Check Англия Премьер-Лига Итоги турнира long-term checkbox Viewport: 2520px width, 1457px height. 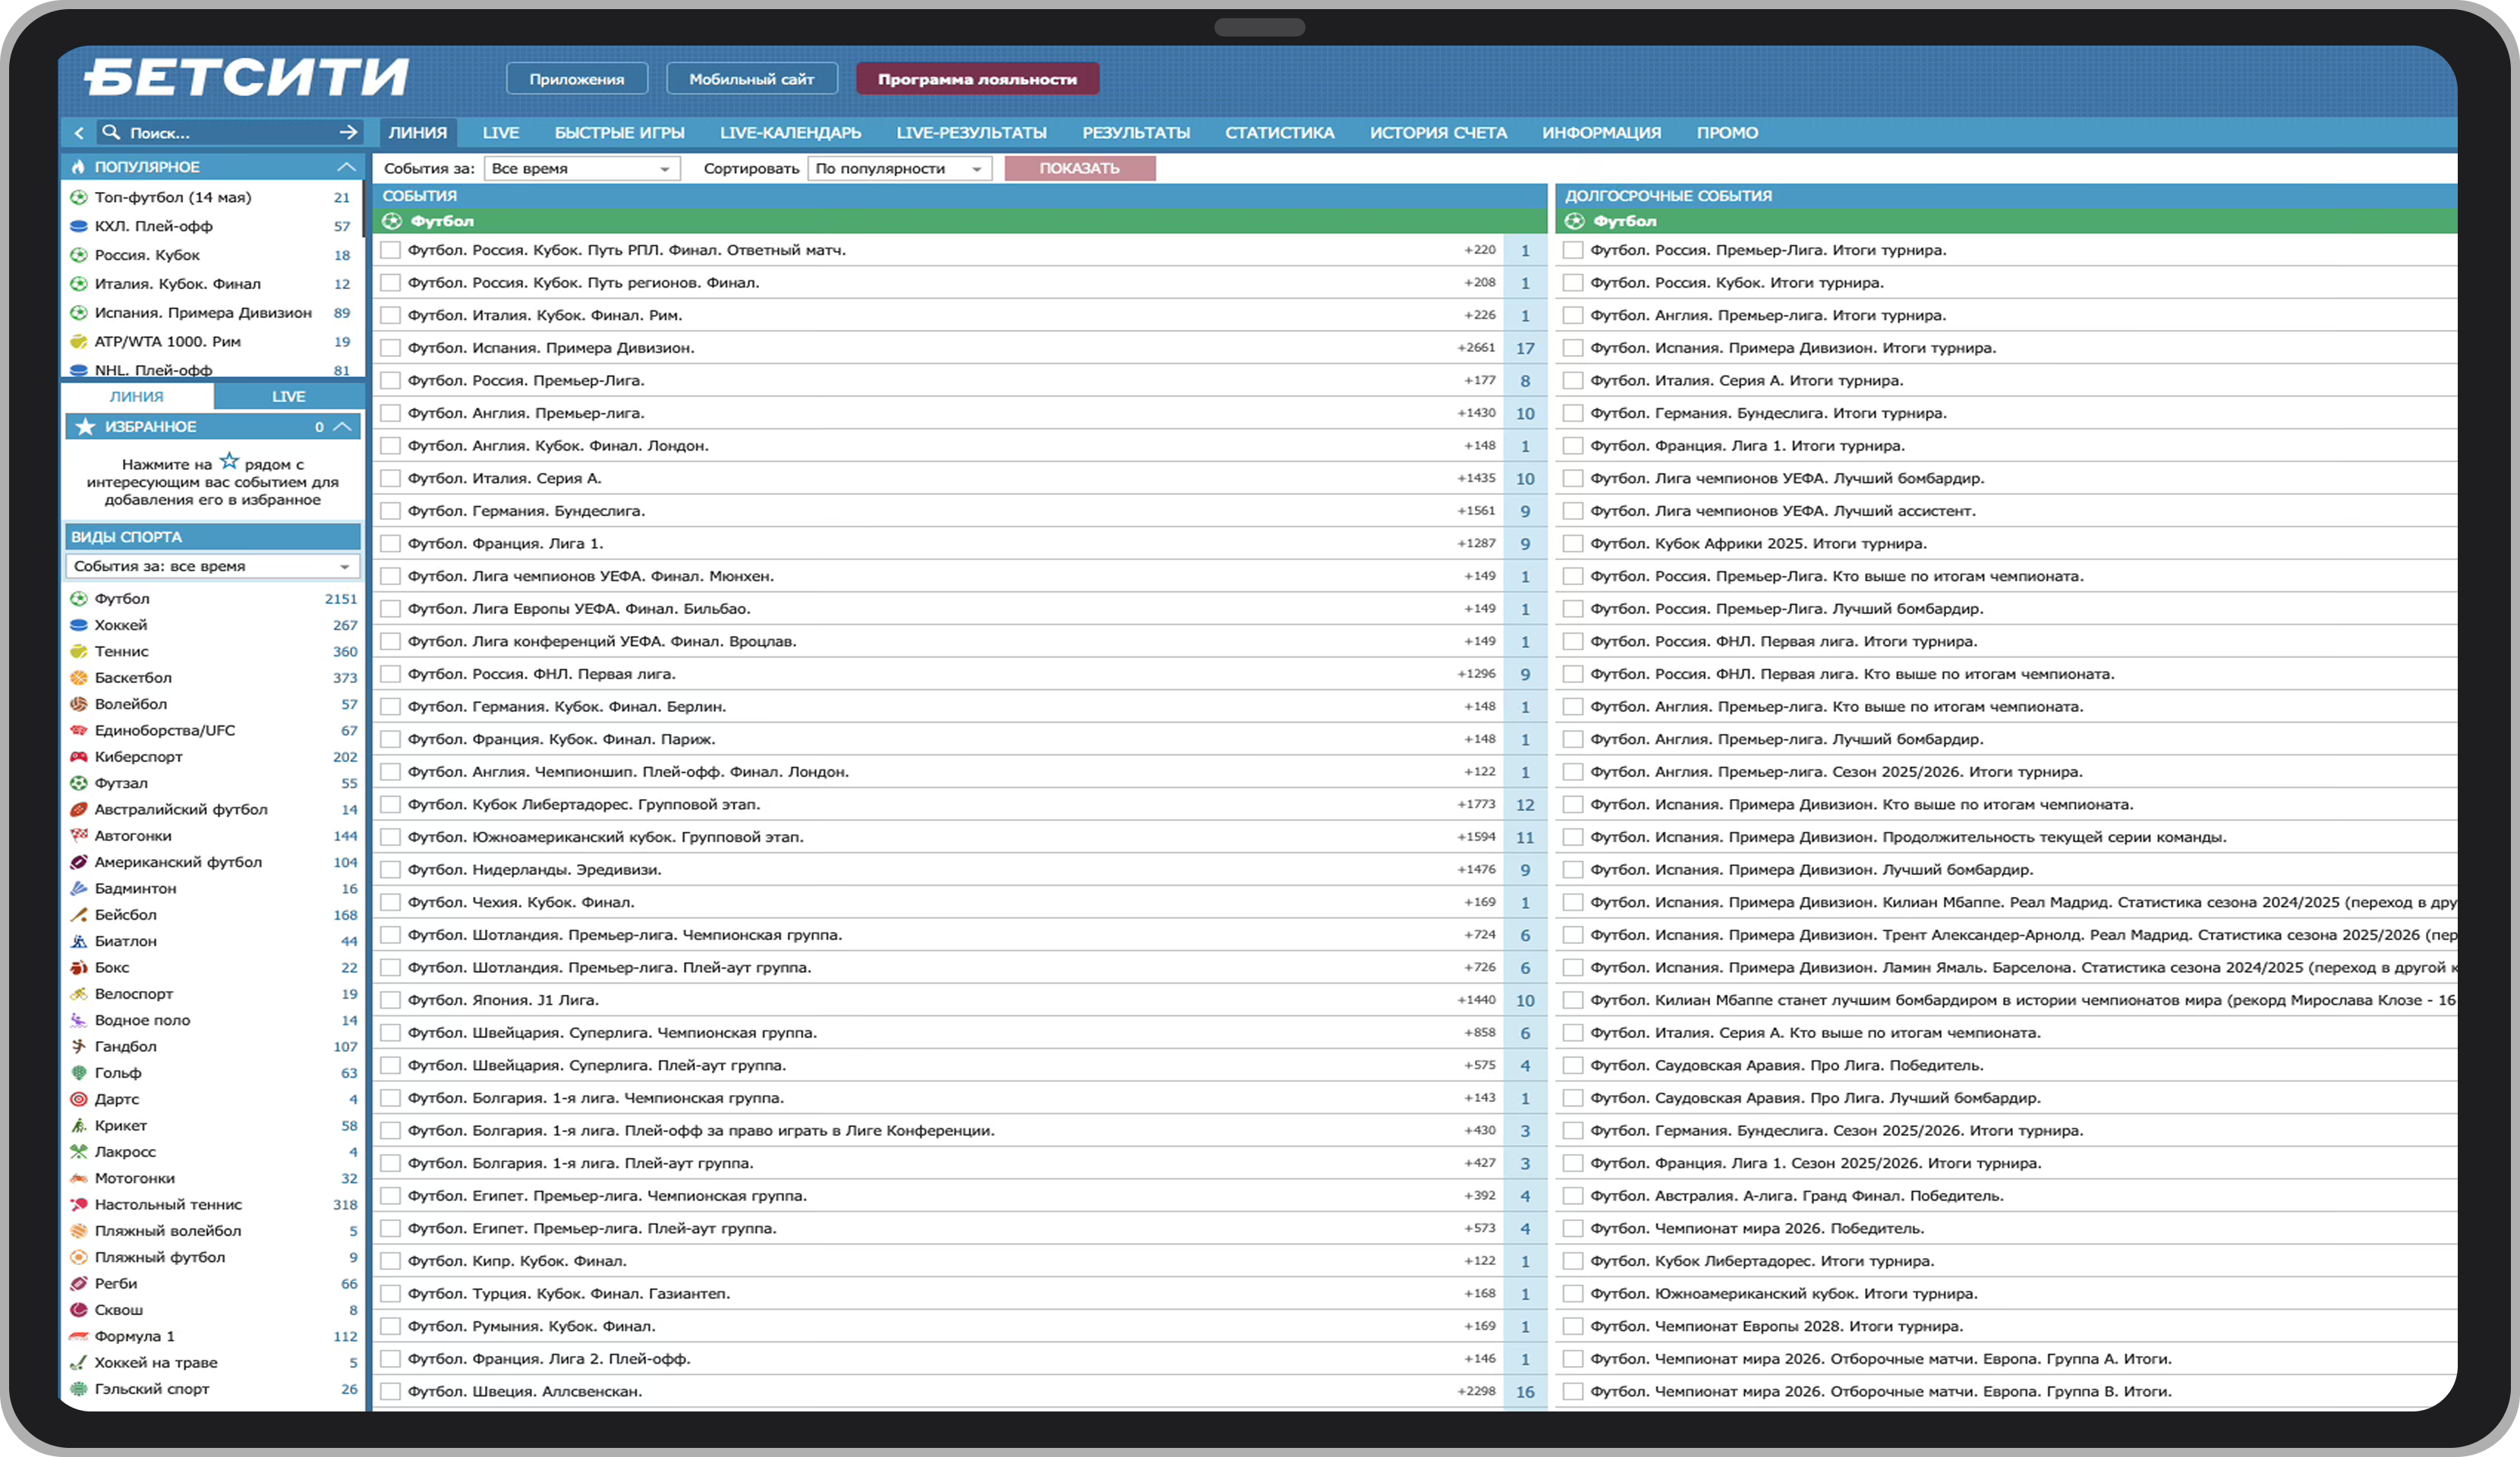[x=1573, y=316]
